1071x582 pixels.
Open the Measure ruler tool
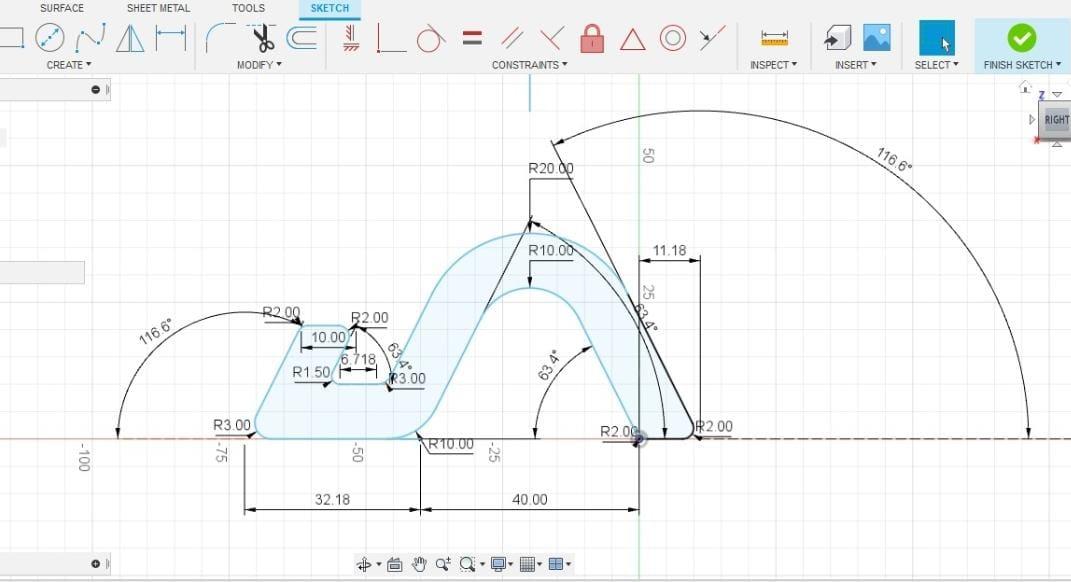[x=774, y=38]
